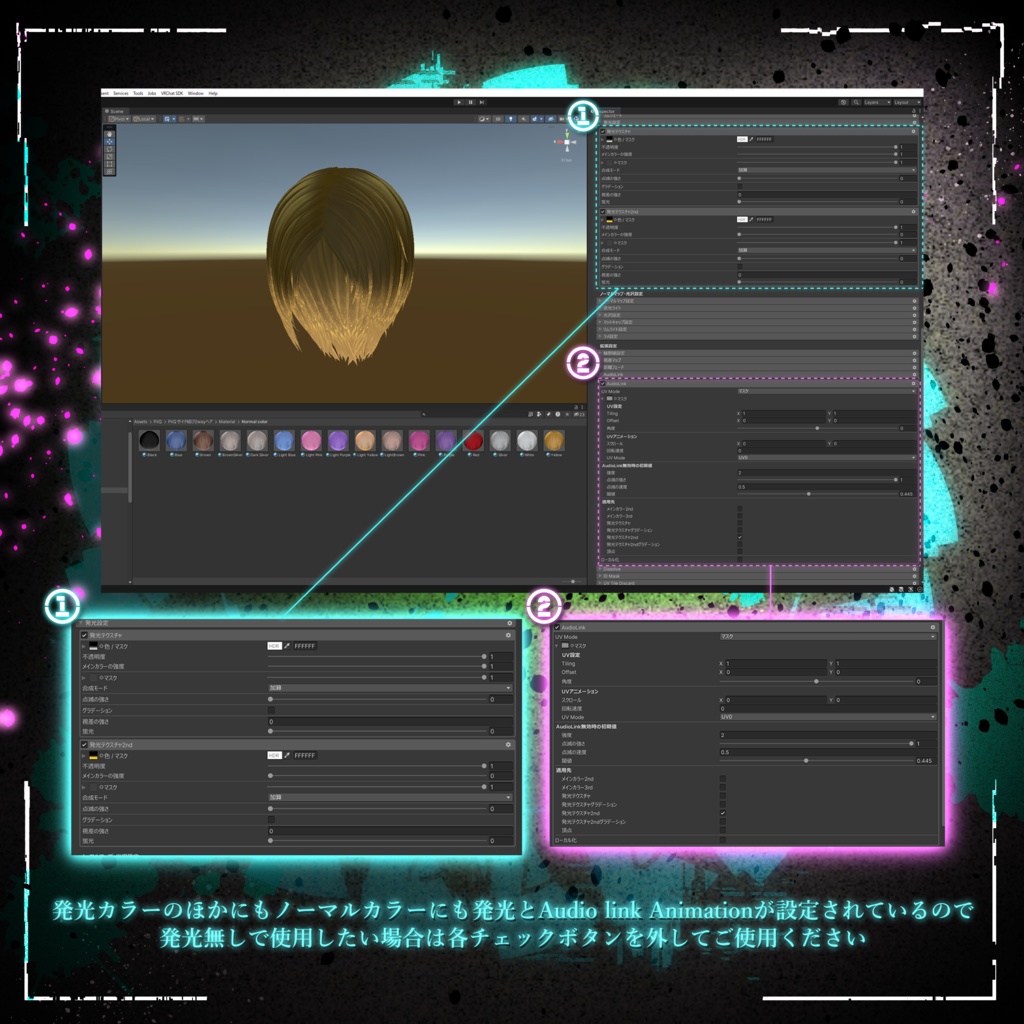Uncheck the enlarged 発光テクスチャ checkbox
This screenshot has height=1024, width=1024.
[x=84, y=635]
